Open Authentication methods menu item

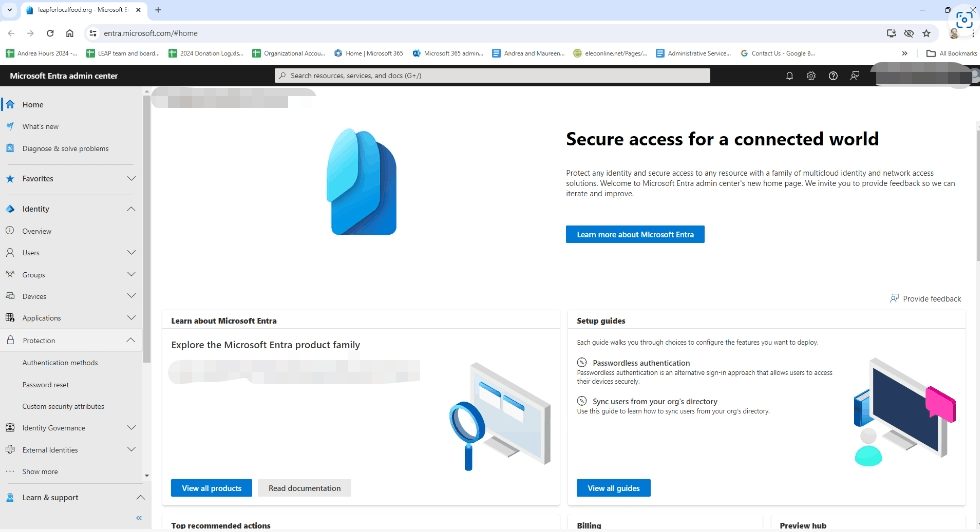click(x=60, y=363)
